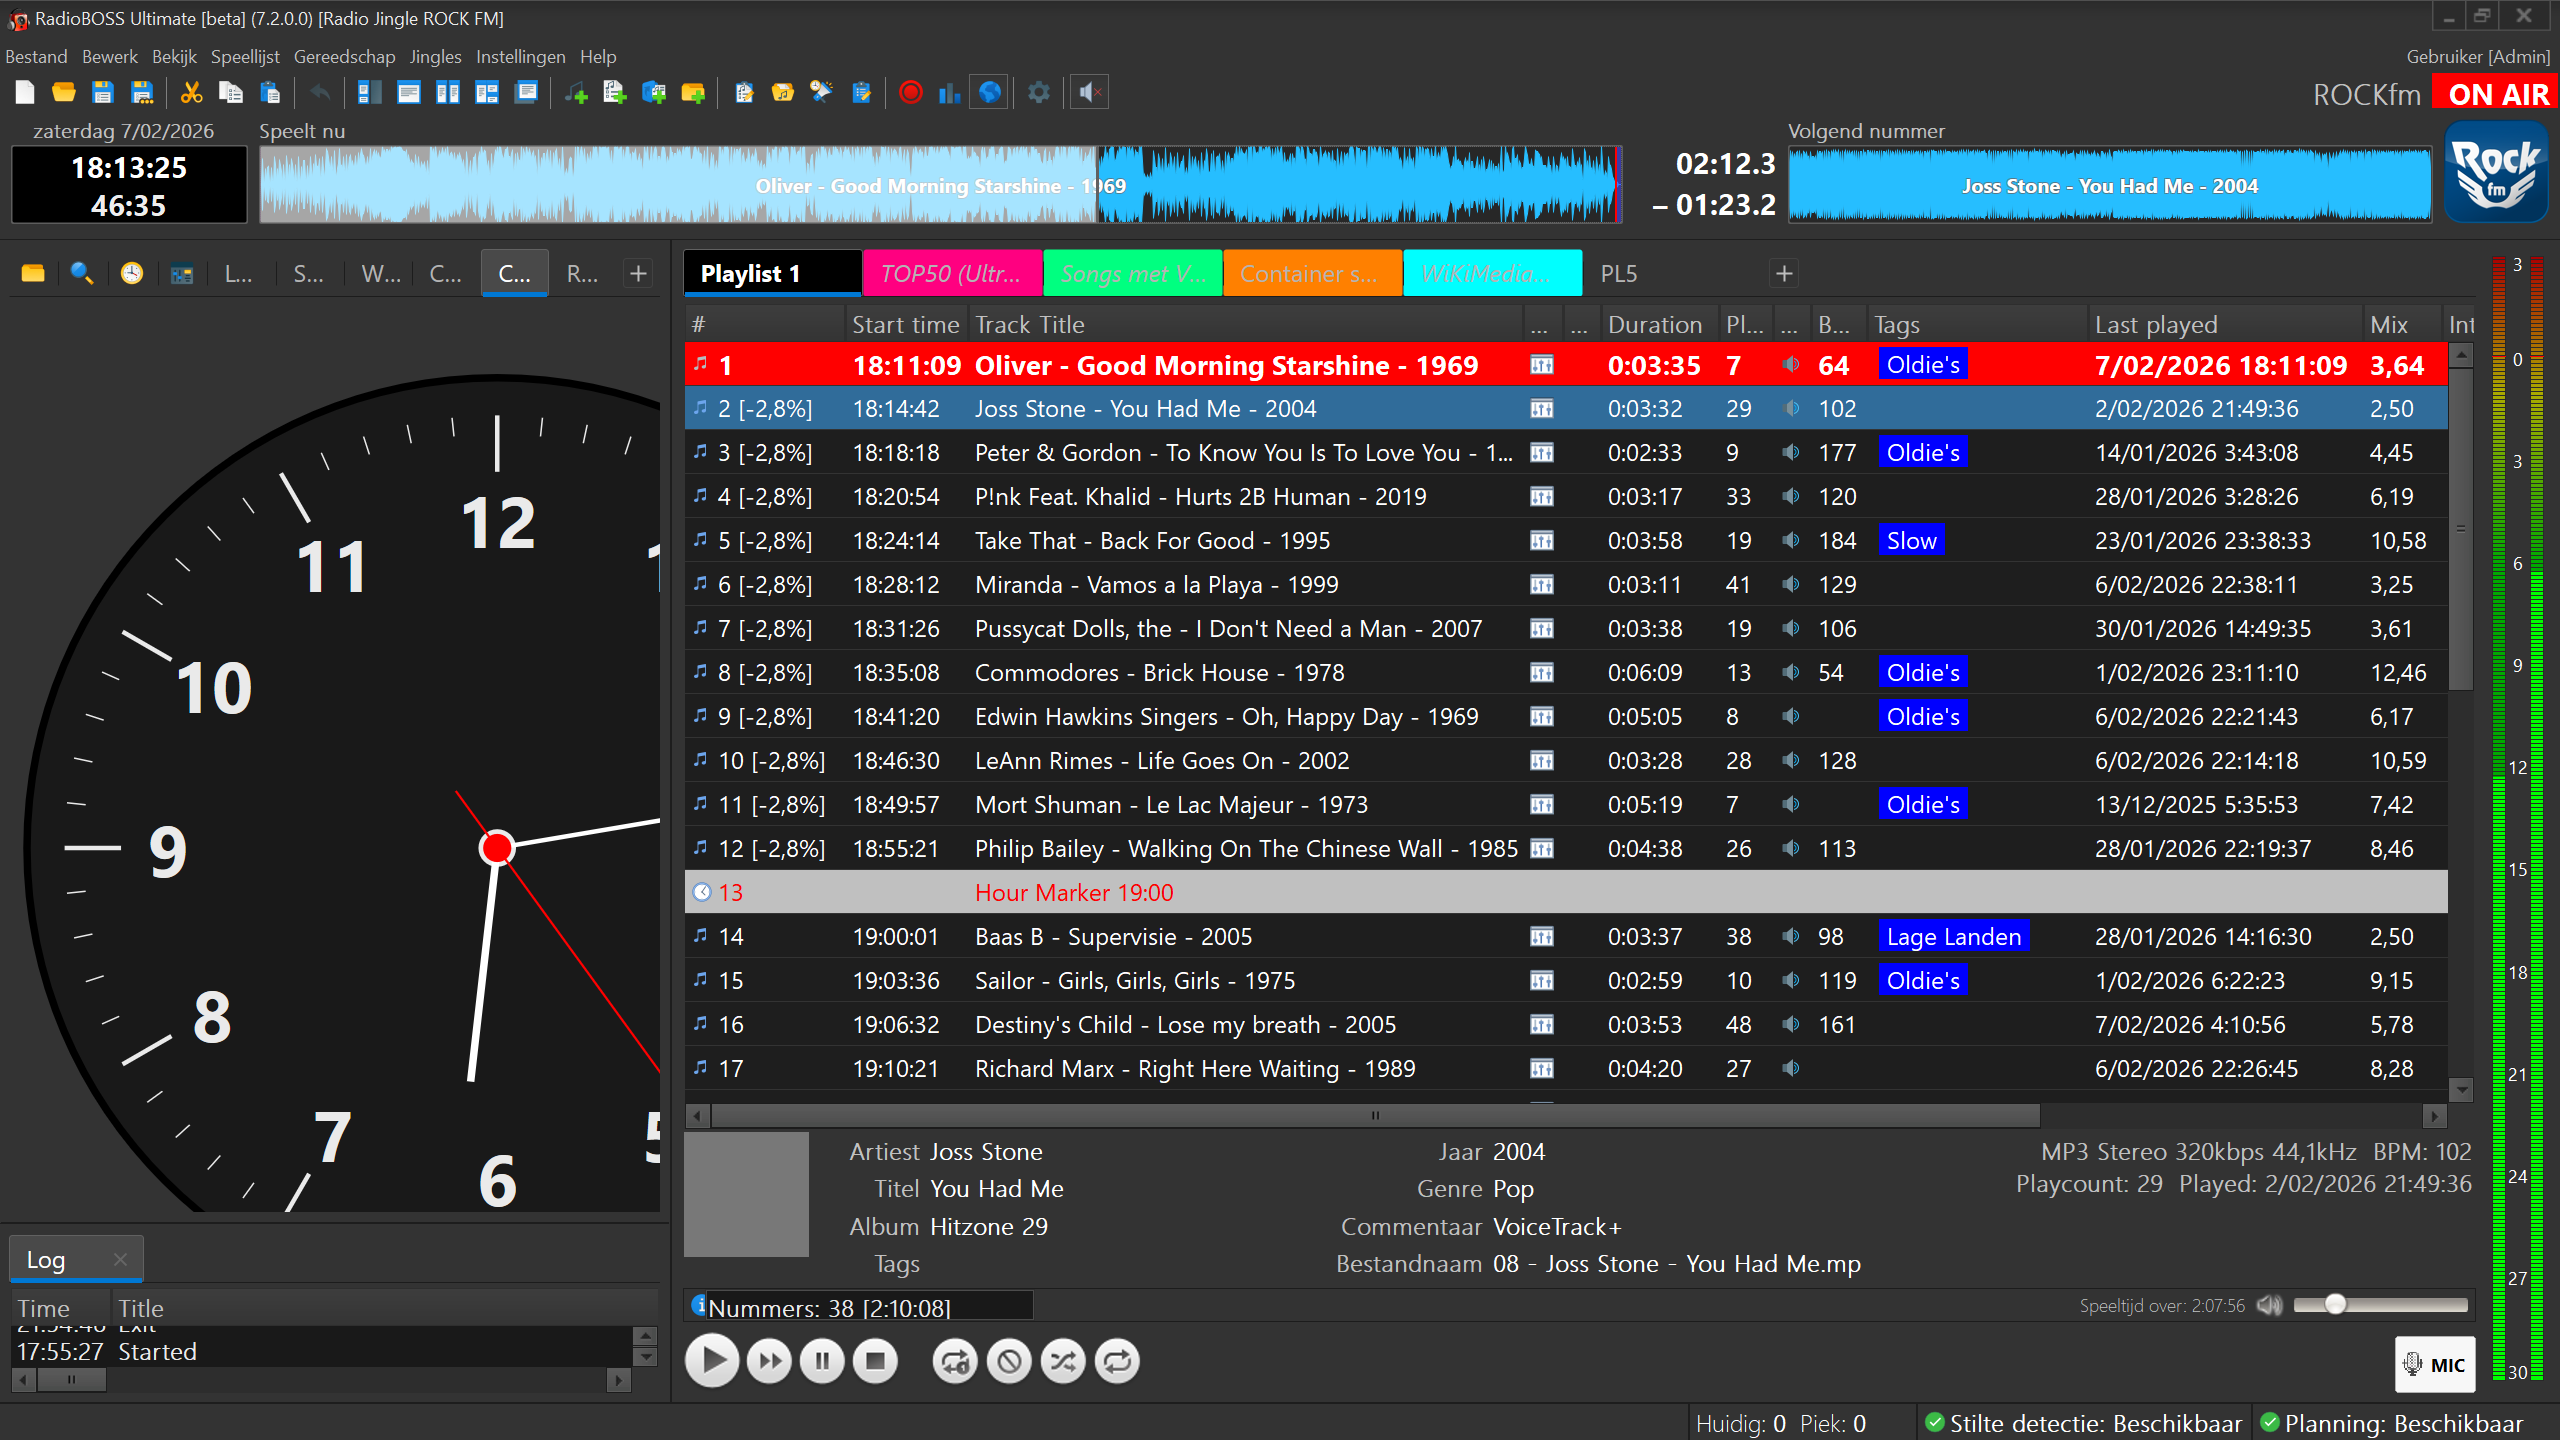Viewport: 2560px width, 1440px height.
Task: Open the Jingles menu
Action: tap(435, 57)
